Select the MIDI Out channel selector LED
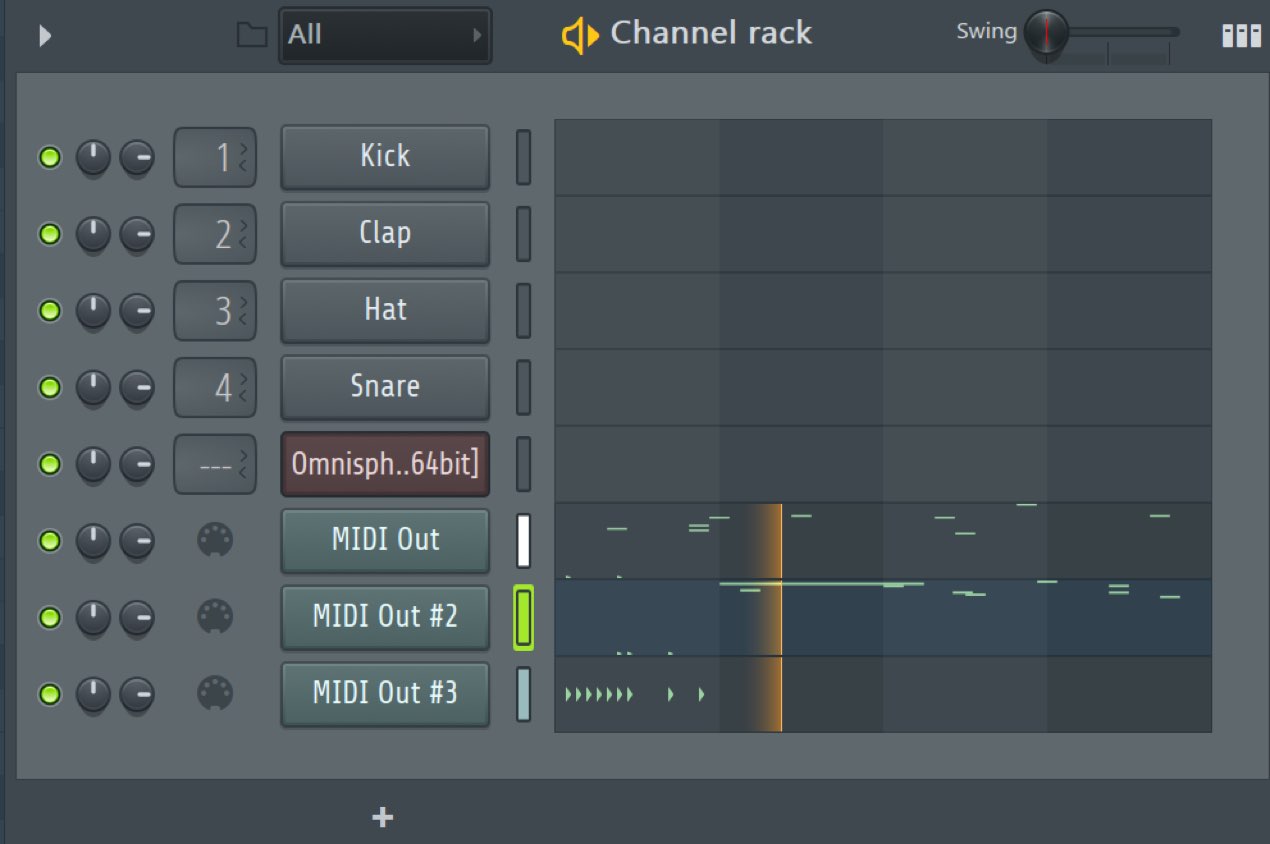Screen dimensions: 1270x844 coord(523,541)
